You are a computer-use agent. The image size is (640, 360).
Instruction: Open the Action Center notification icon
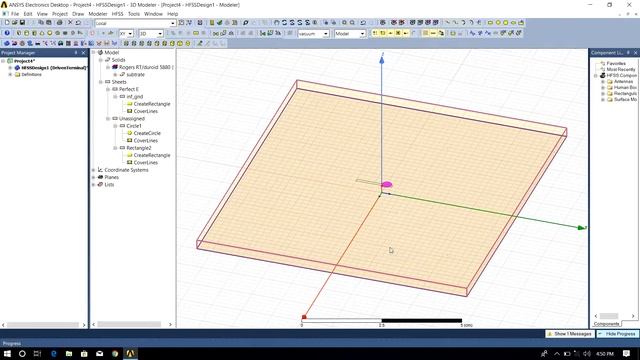[x=627, y=353]
